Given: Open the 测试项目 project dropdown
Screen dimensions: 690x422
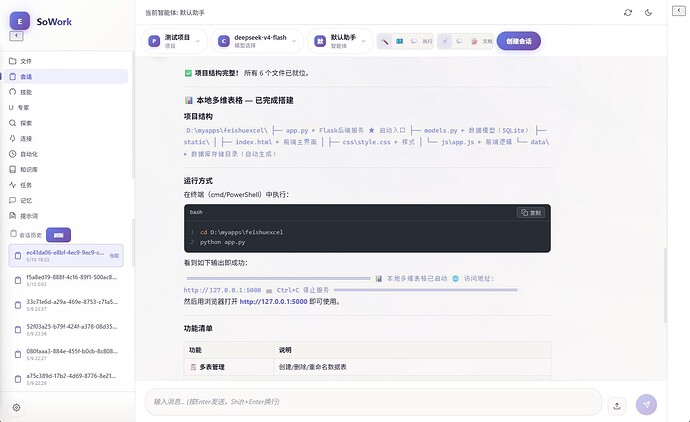Looking at the screenshot, I should click(x=174, y=41).
